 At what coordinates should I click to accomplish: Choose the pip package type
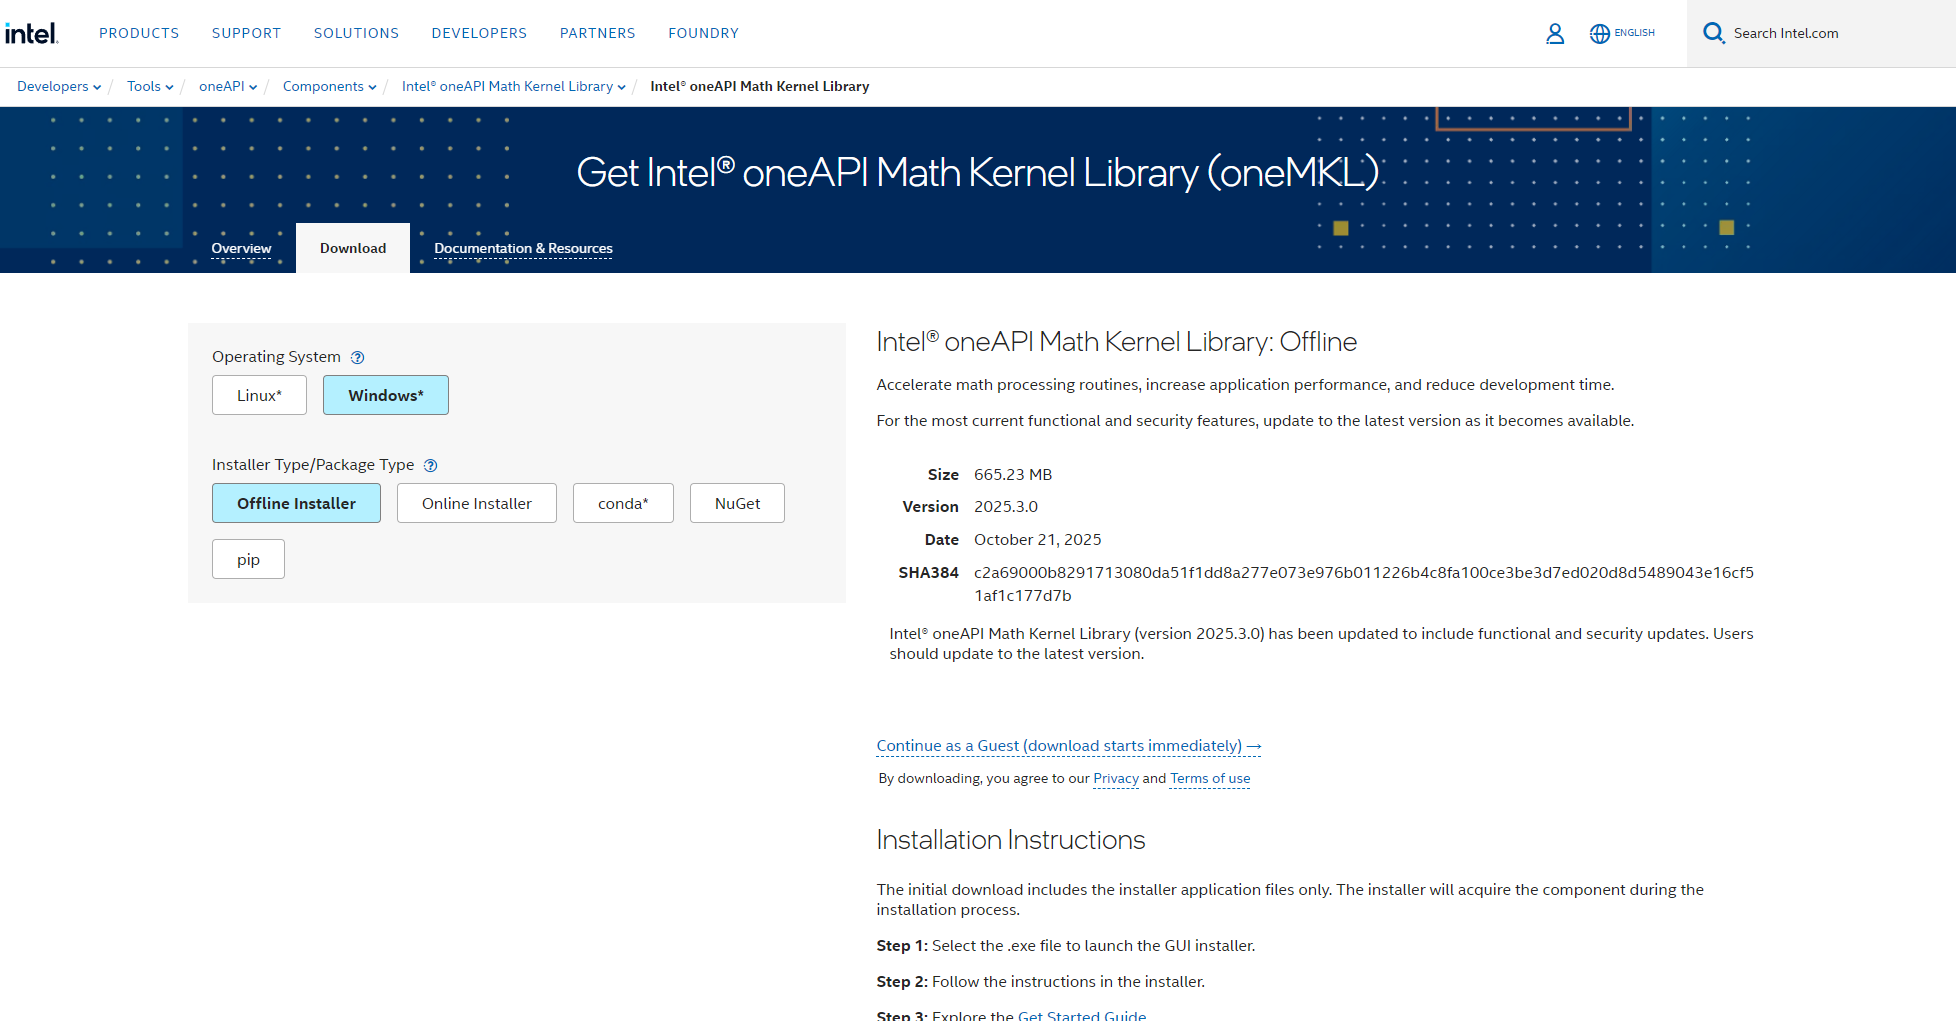pos(248,559)
